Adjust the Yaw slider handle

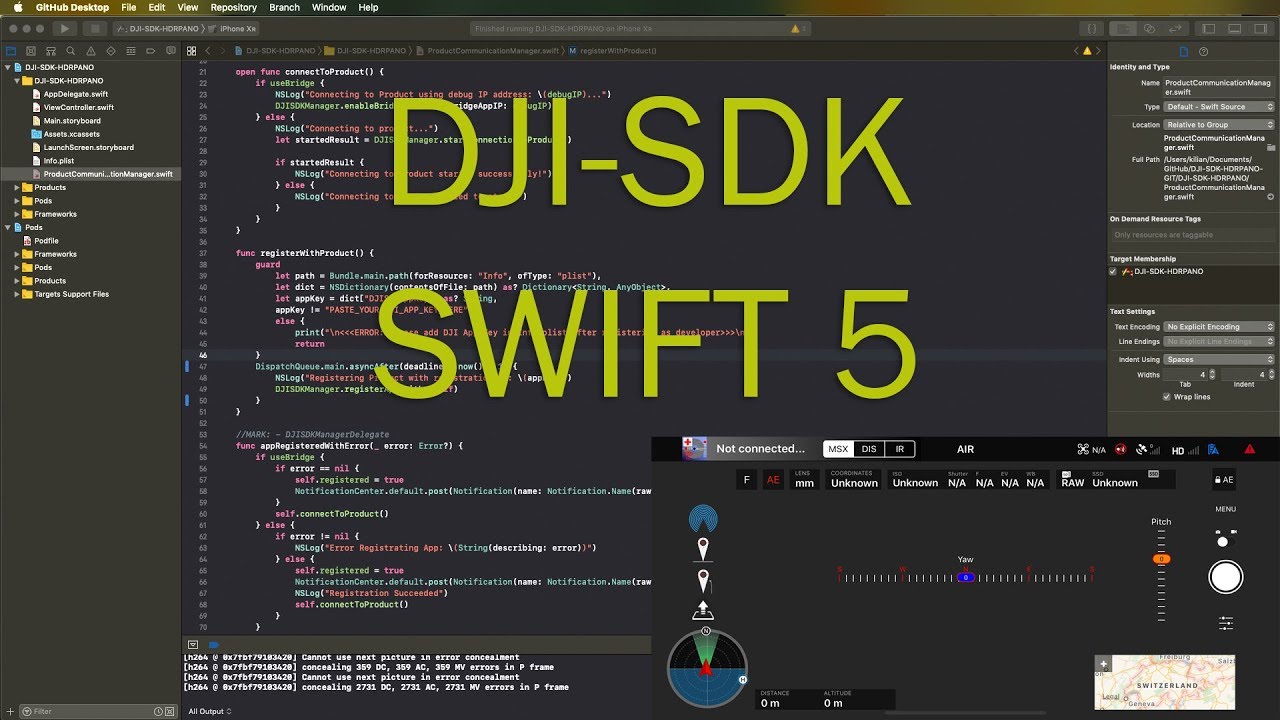(x=965, y=577)
